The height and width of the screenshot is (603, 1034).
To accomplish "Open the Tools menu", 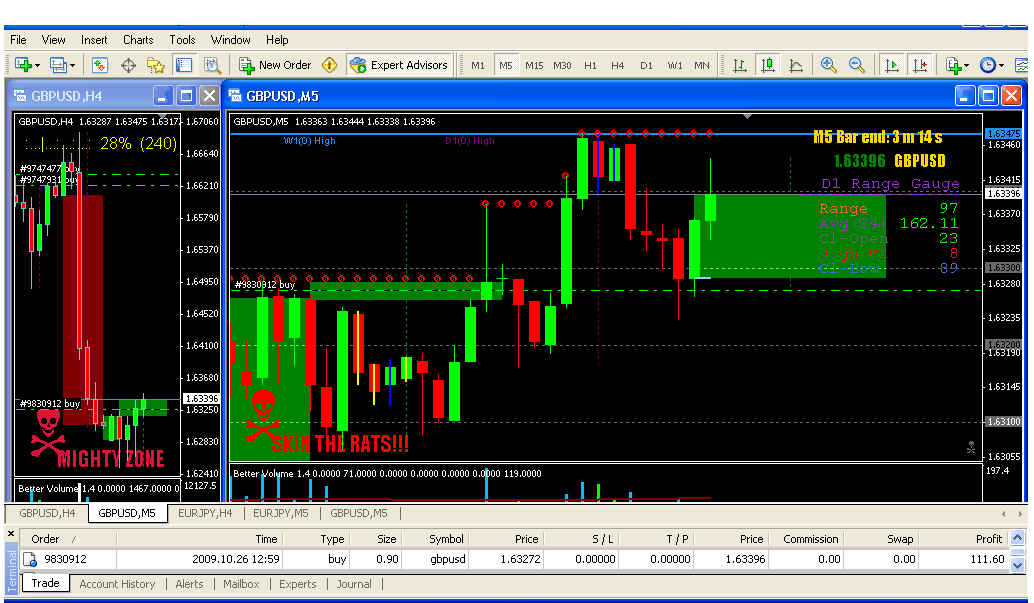I will (x=182, y=40).
